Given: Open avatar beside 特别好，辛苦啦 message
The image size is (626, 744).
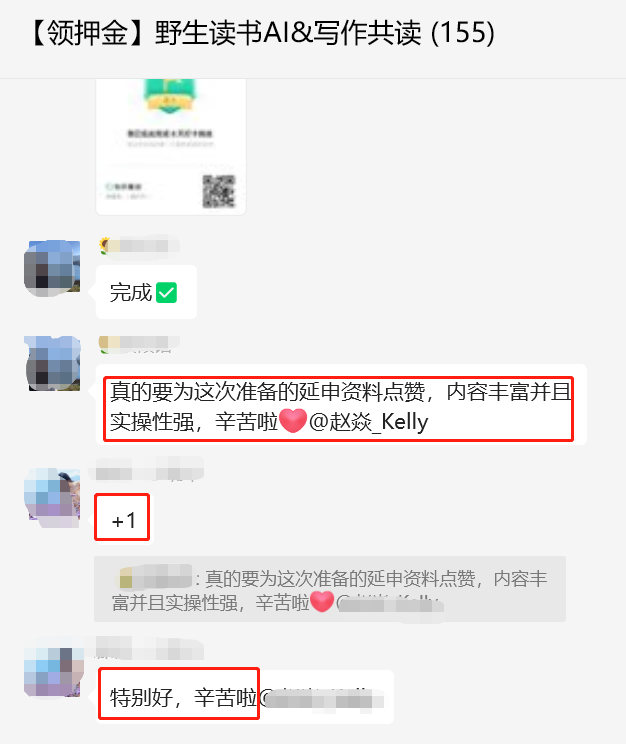Looking at the screenshot, I should (x=54, y=672).
